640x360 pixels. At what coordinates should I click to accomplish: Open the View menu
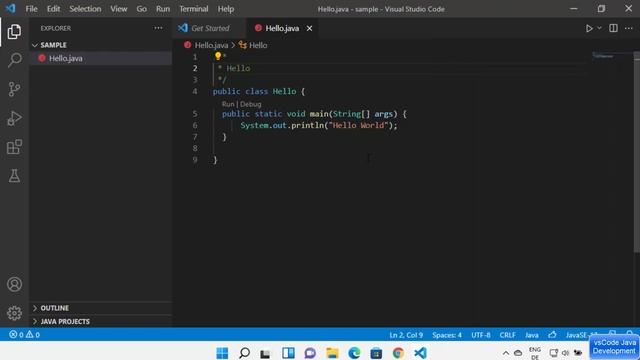[x=119, y=9]
